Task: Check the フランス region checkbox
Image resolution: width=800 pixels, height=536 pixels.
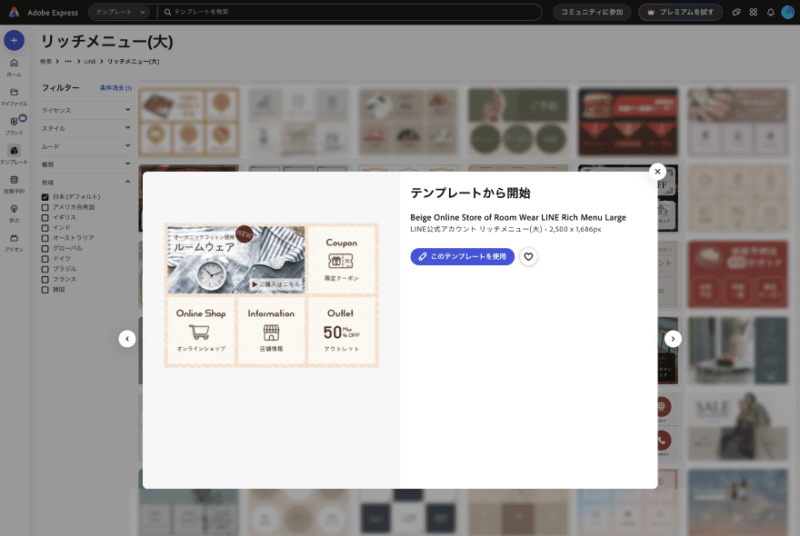Action: tap(45, 279)
